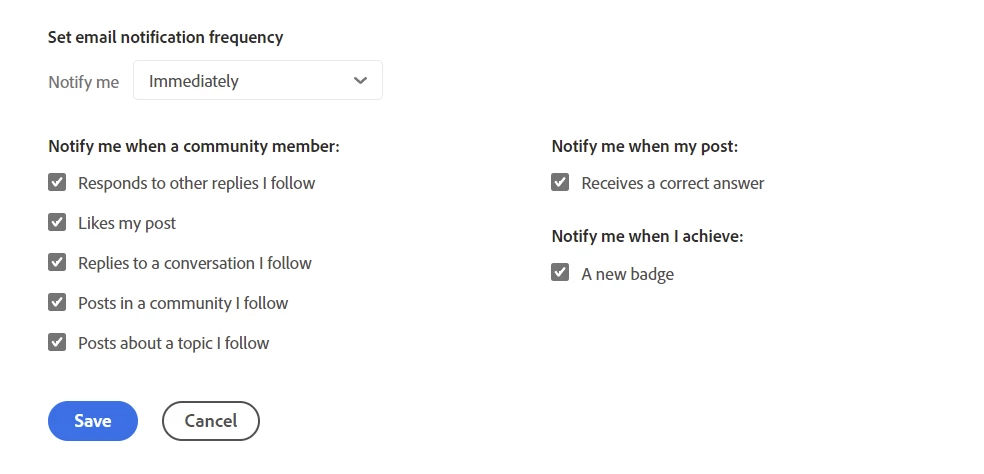Click the "Posts about a topic I follow" text
984x474 pixels.
pos(173,343)
